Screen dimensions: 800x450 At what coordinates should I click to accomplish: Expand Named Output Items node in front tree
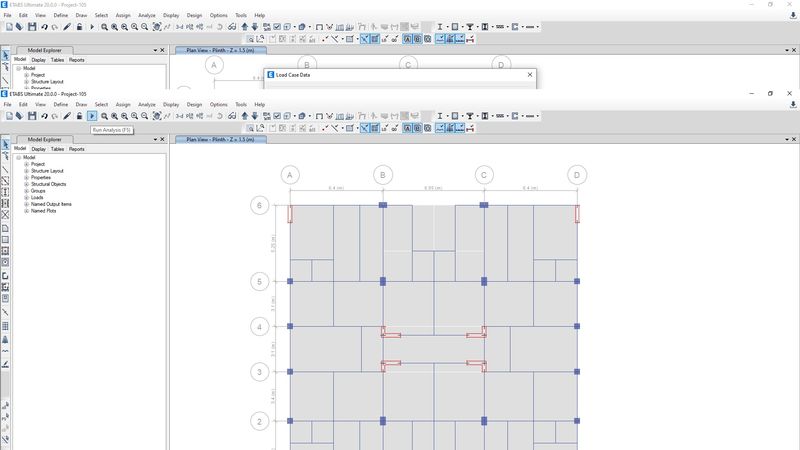(x=27, y=204)
